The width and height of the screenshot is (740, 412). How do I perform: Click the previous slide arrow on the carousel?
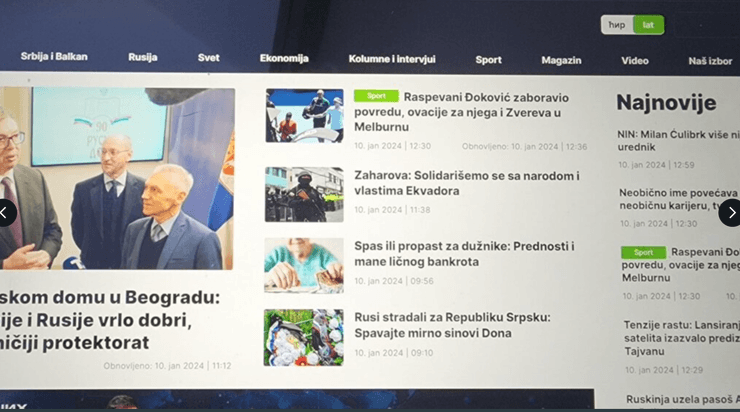[8, 212]
